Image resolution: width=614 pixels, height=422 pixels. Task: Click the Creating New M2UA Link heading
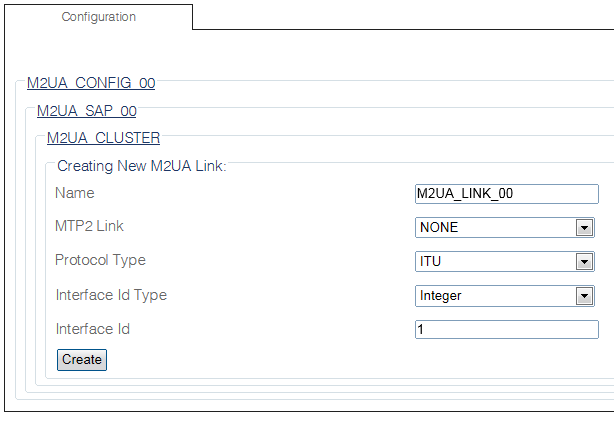coord(142,166)
